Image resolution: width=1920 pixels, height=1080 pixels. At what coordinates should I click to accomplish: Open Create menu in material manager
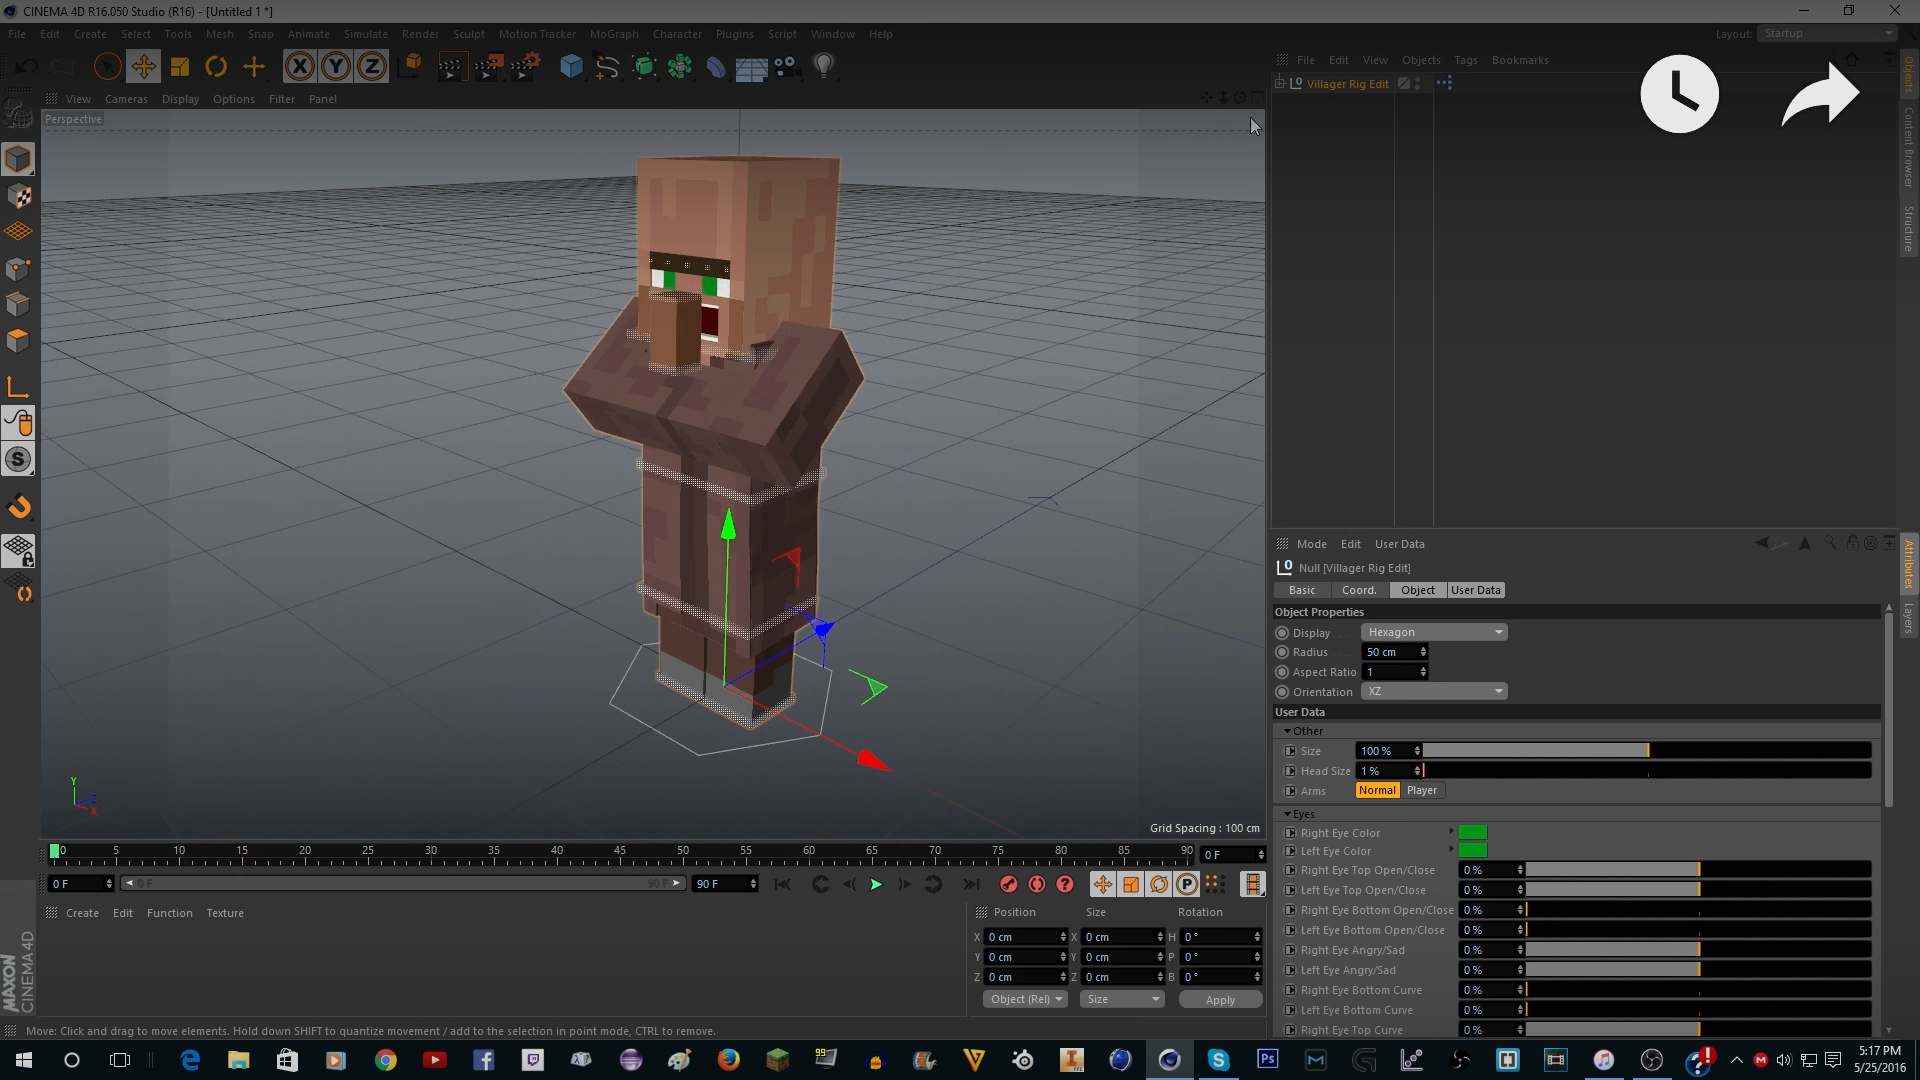[82, 913]
